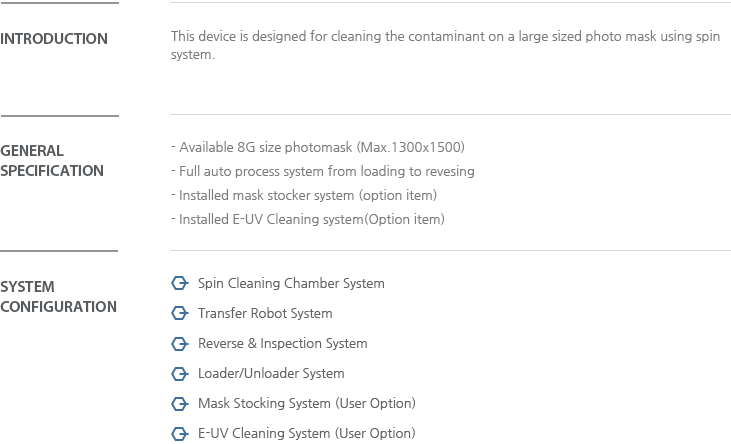
Task: Click the INTRODUCTION section heading
Action: click(x=54, y=39)
